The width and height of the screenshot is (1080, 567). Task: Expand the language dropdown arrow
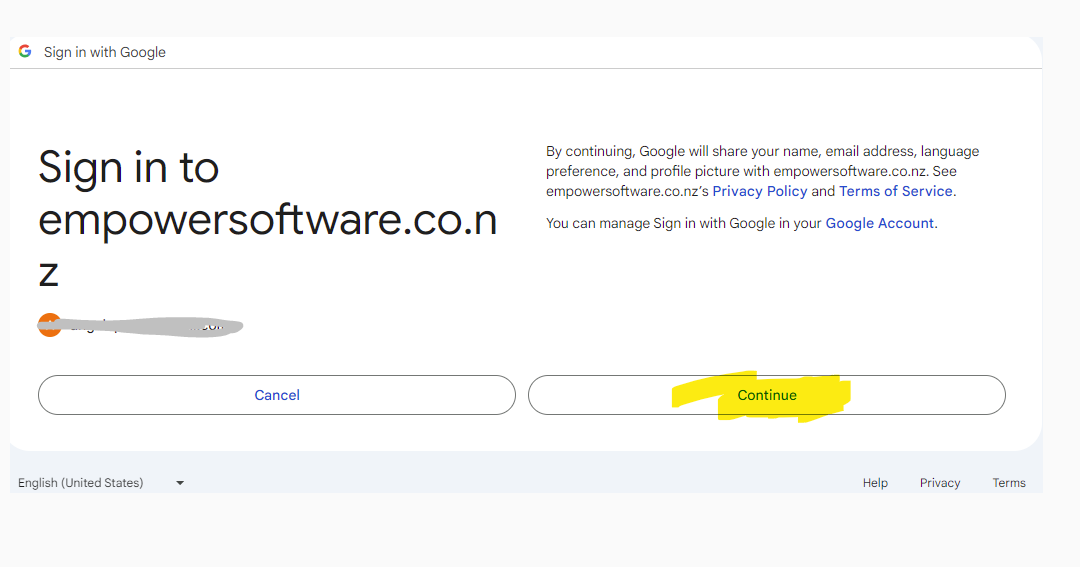pyautogui.click(x=180, y=483)
